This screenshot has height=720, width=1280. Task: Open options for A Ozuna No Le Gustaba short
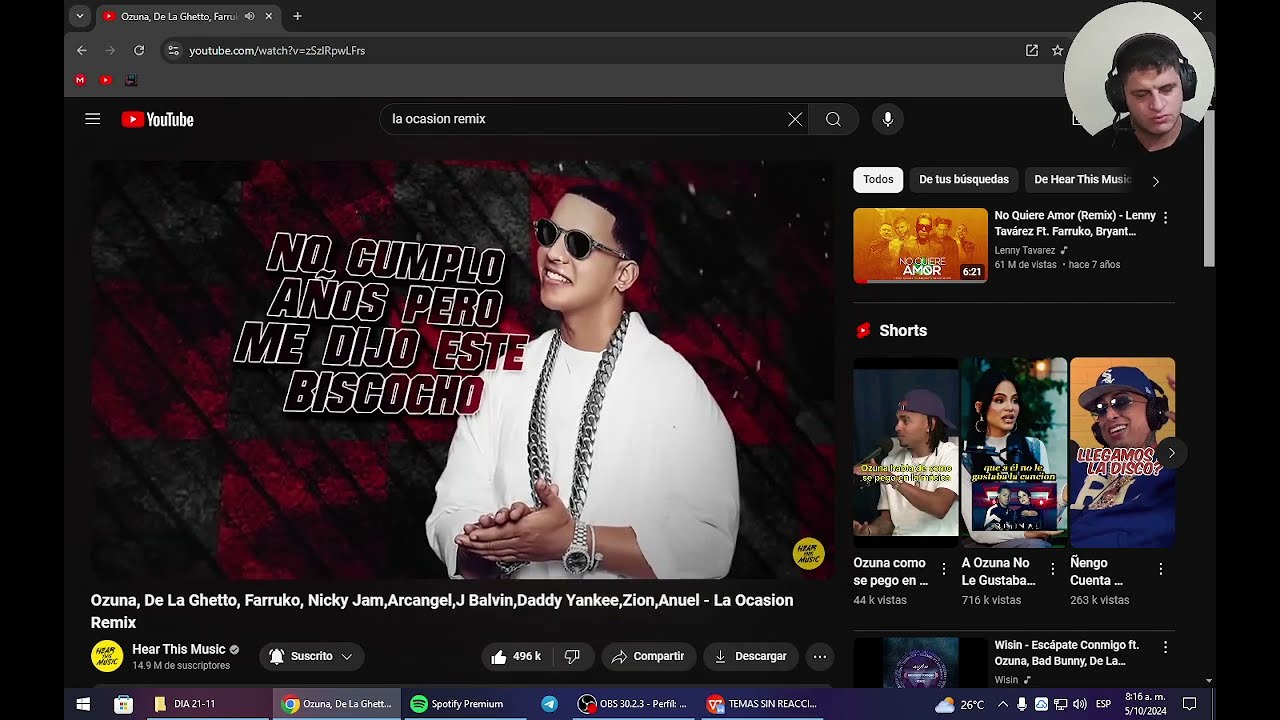(1052, 569)
